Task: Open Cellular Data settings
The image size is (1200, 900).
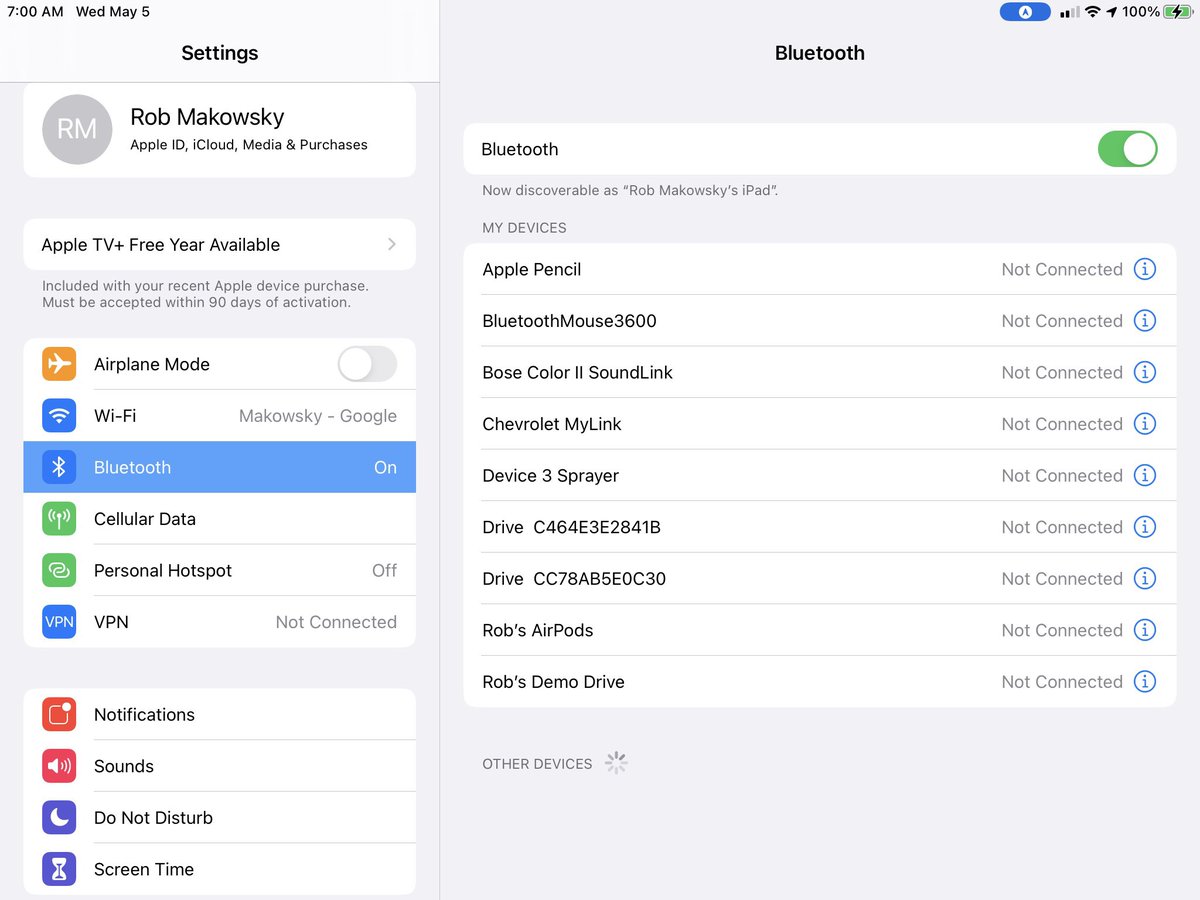Action: (x=220, y=518)
